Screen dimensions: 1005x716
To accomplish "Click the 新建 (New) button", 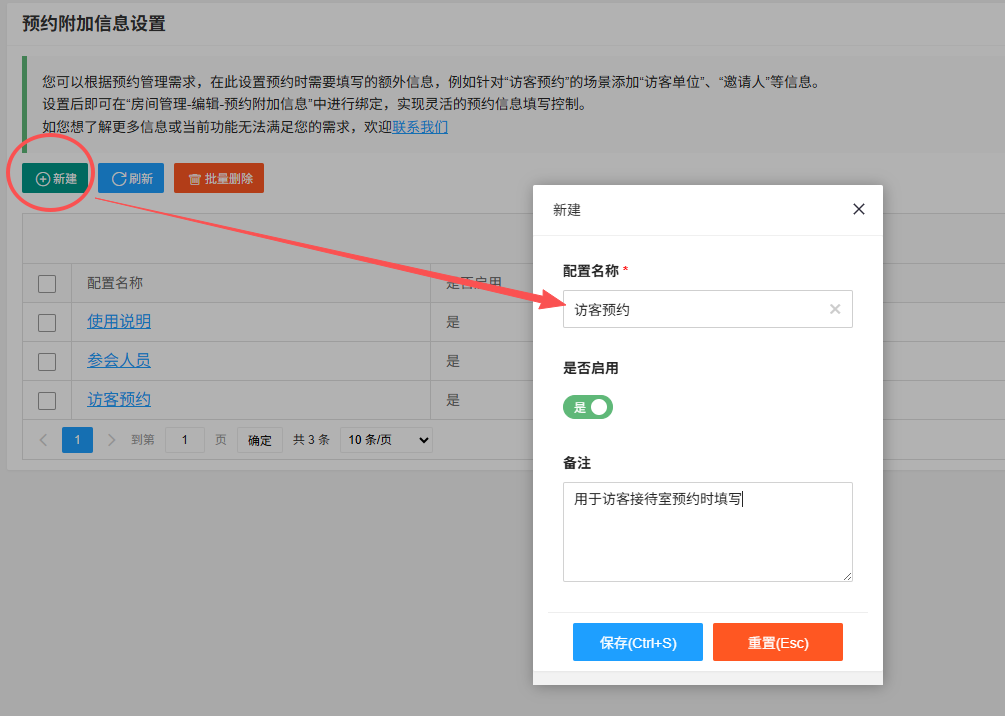I will [x=56, y=179].
